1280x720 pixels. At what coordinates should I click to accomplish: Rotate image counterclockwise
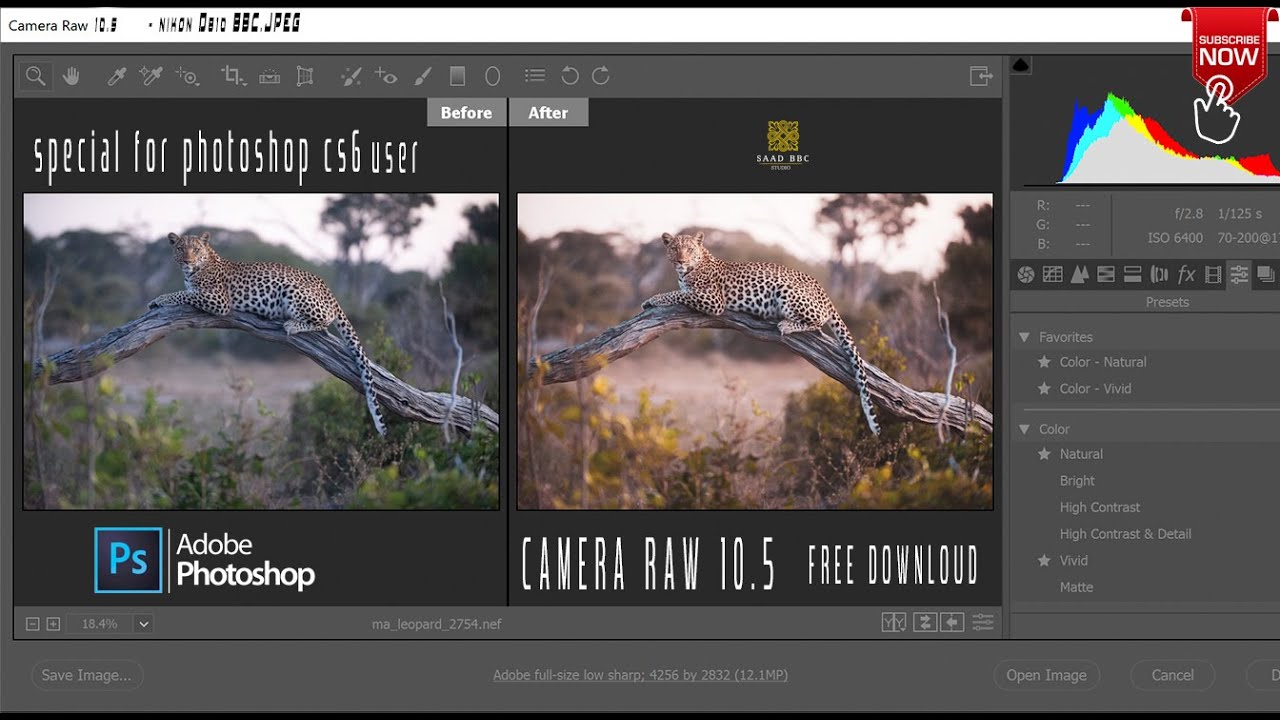point(570,76)
